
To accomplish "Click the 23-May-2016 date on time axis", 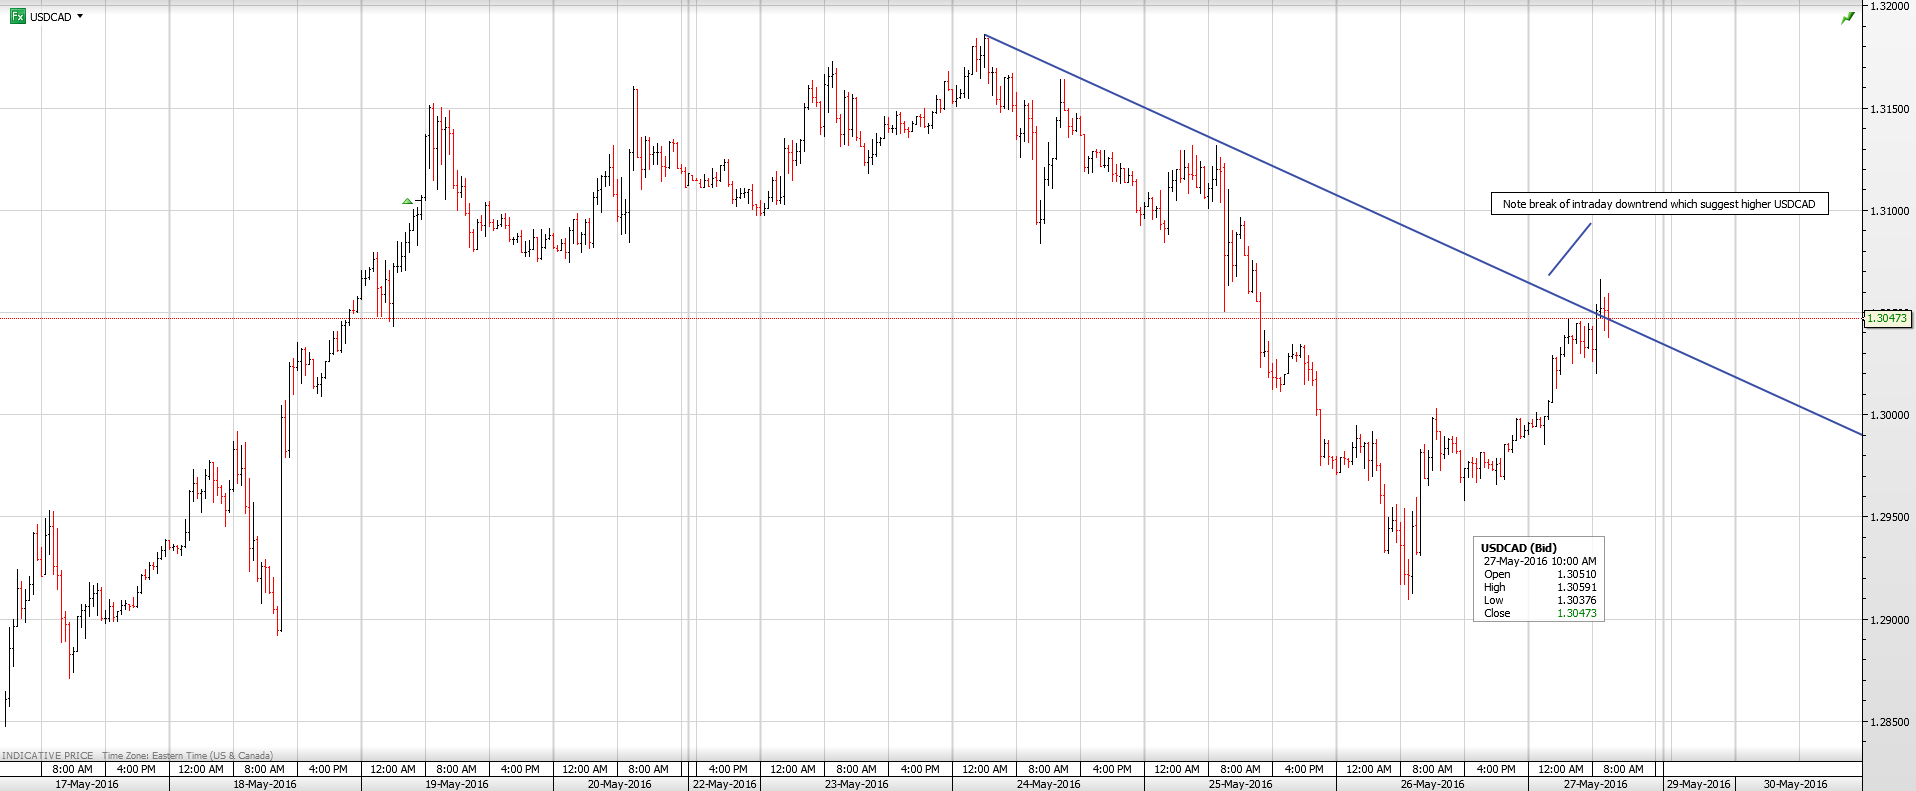I will 856,784.
